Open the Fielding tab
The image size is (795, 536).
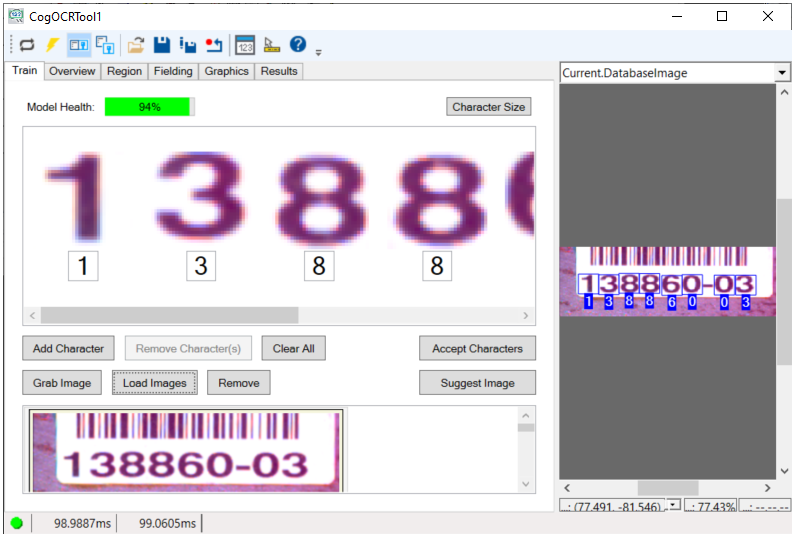tap(173, 71)
